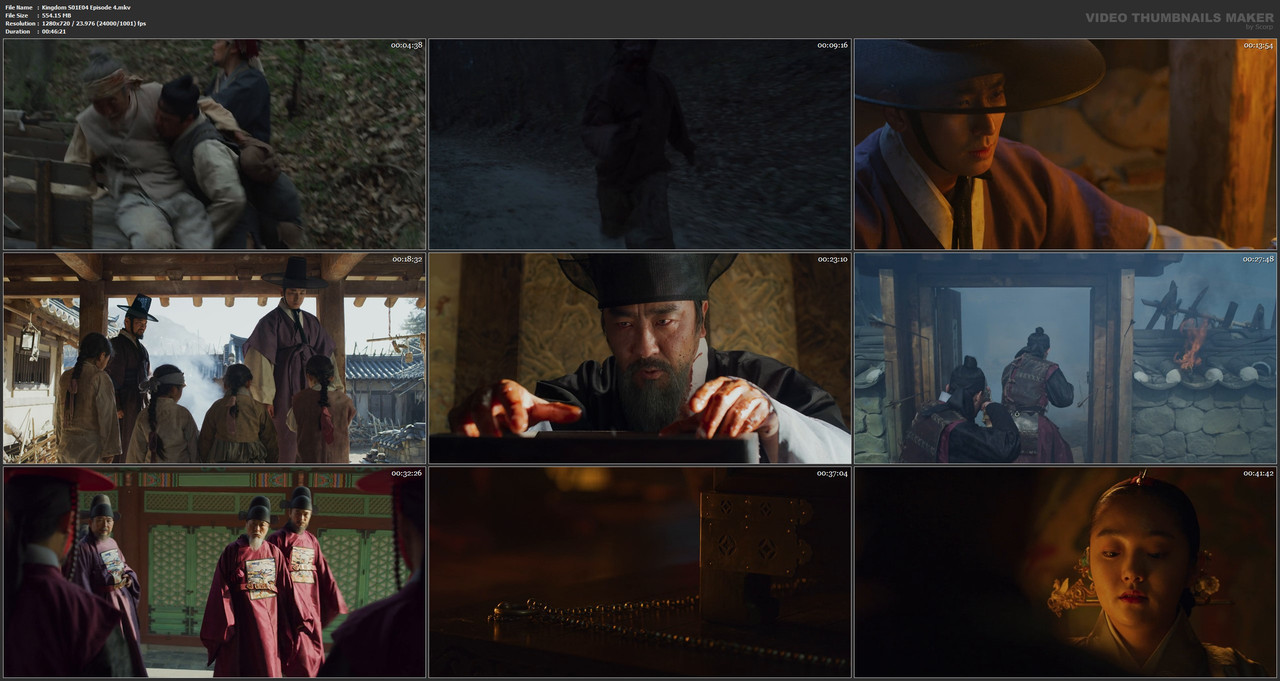Open the bearded man thumbnail at 00:23:10

pyautogui.click(x=640, y=358)
